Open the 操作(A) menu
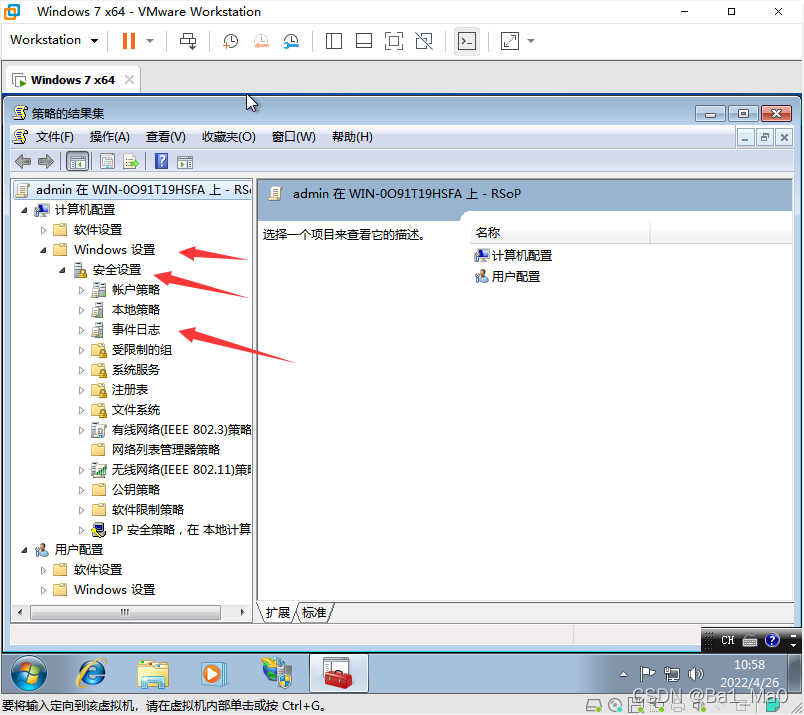 [109, 137]
